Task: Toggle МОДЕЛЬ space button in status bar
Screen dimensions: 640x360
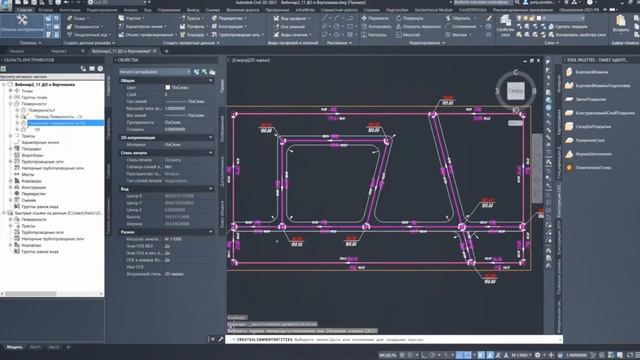Action: click(387, 355)
